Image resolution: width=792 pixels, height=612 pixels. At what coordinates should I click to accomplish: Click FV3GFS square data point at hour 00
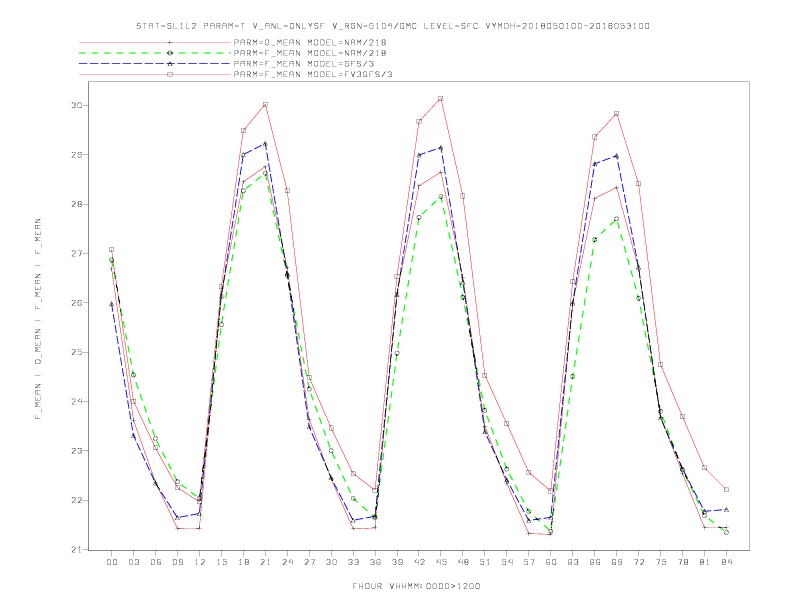click(112, 249)
